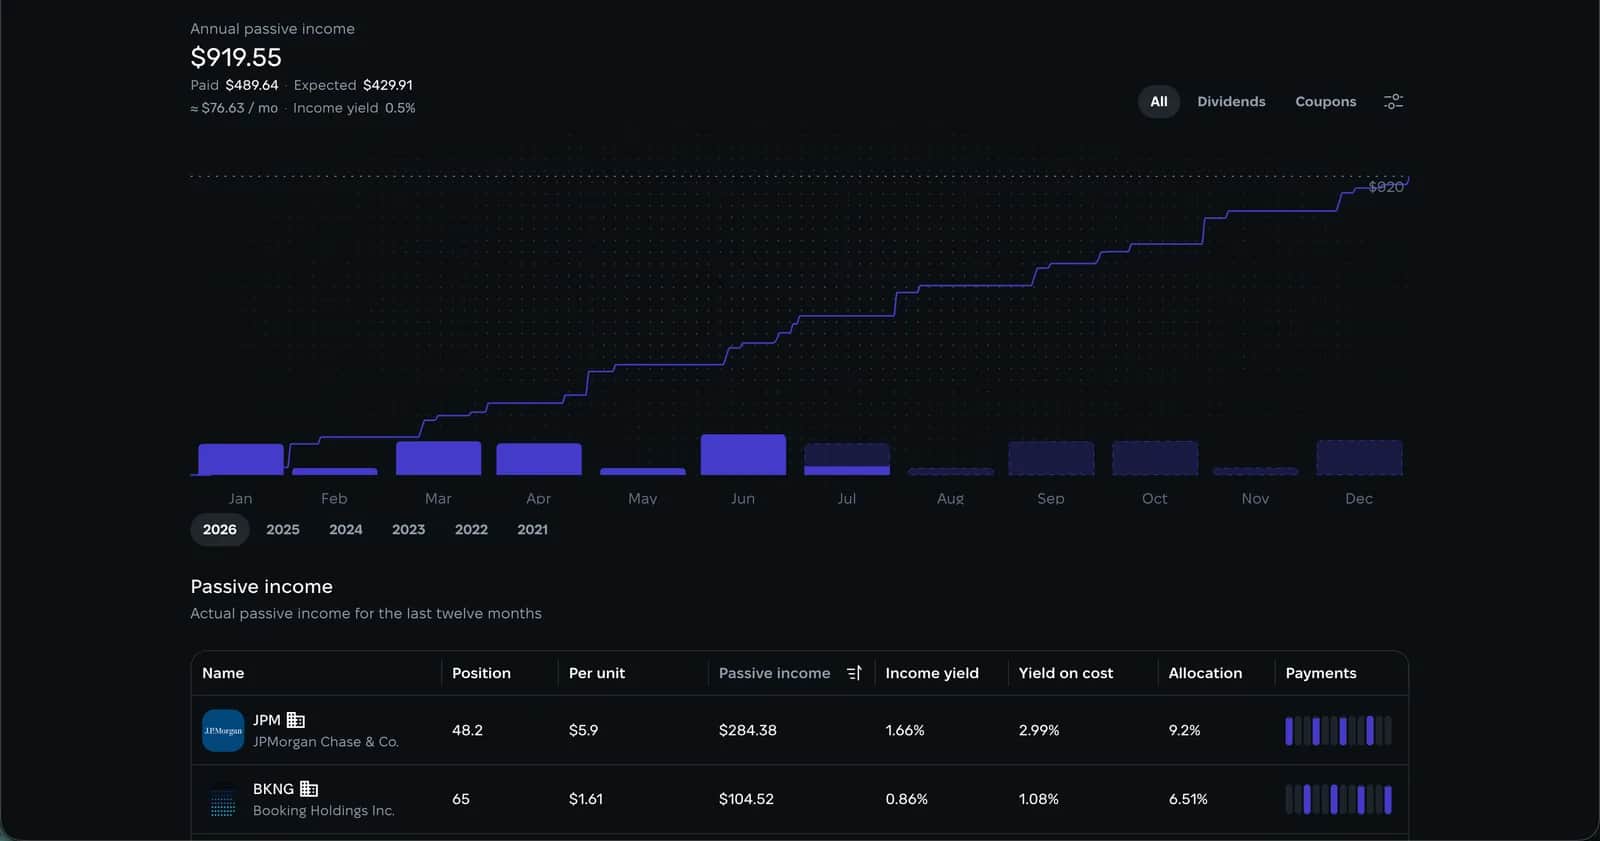
Task: Open the JPM ticker row
Action: 799,730
